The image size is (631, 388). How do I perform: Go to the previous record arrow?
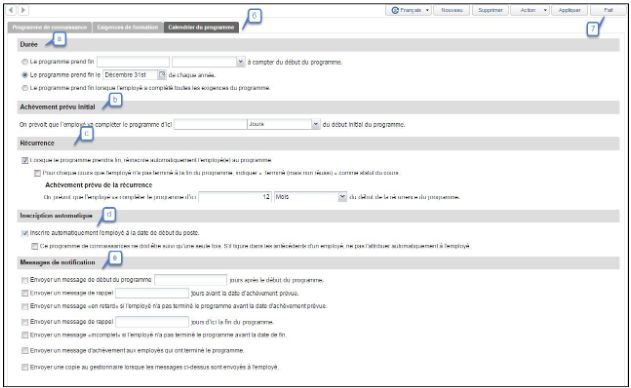tap(11, 10)
